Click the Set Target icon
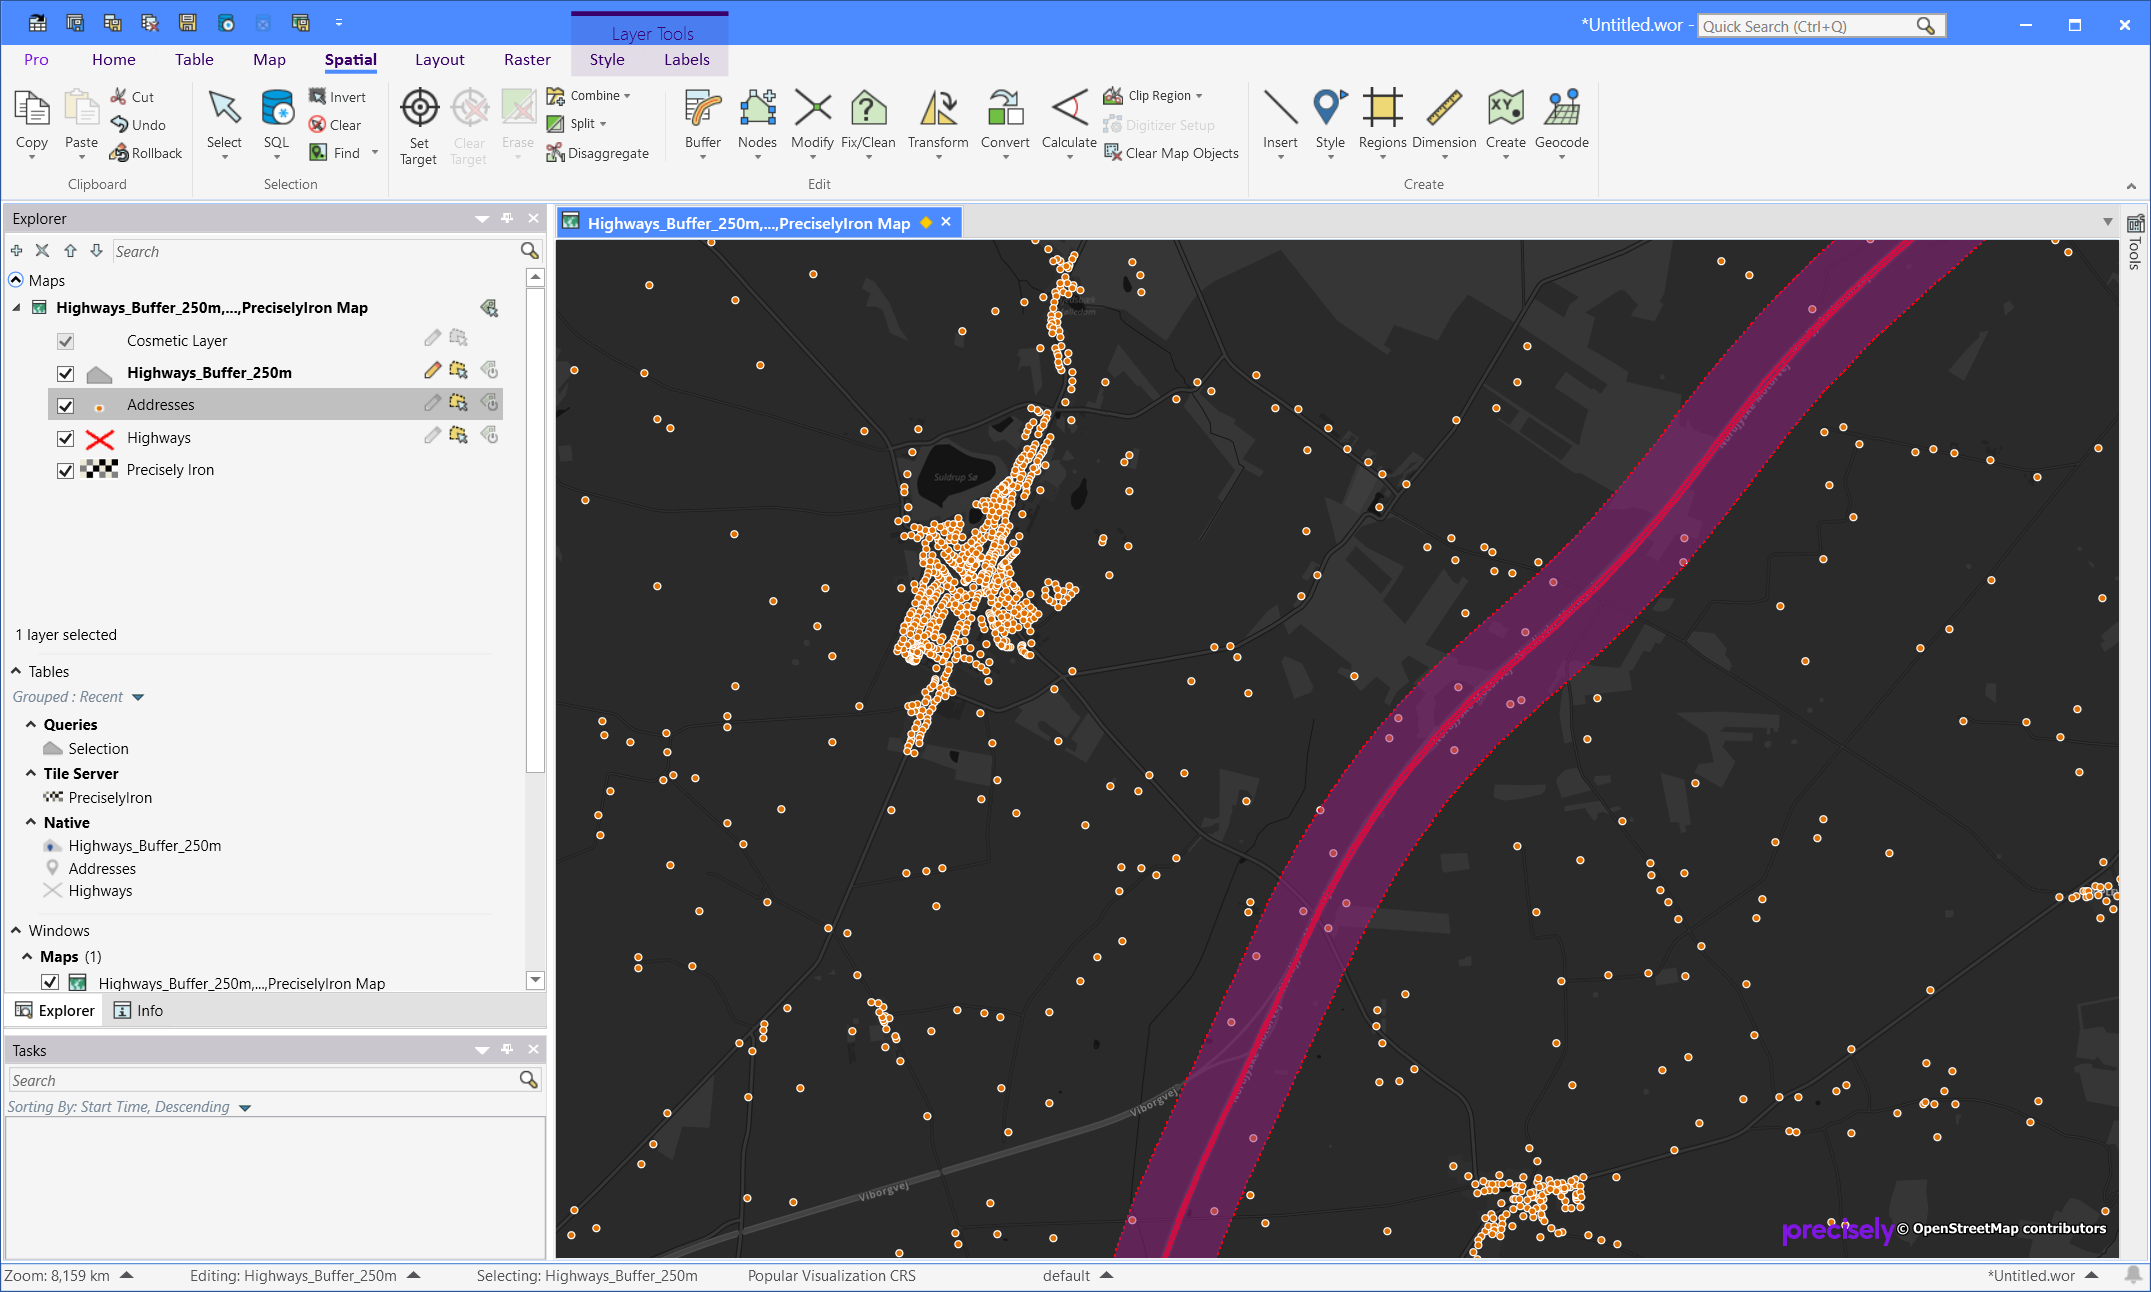 419,108
